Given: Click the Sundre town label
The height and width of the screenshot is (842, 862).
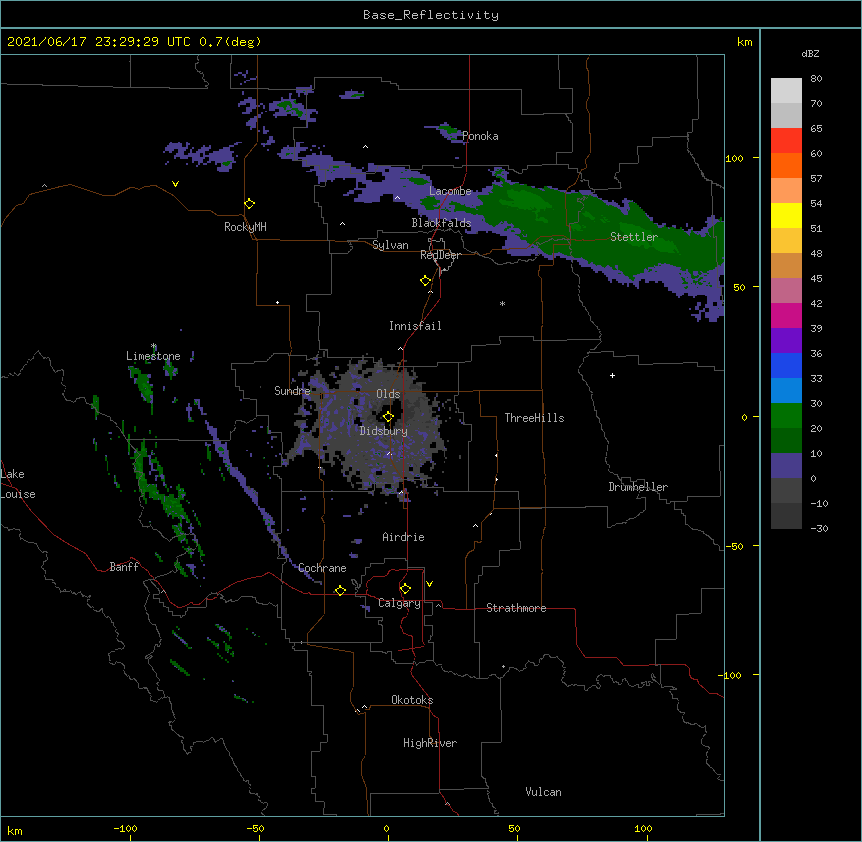Looking at the screenshot, I should (x=292, y=391).
